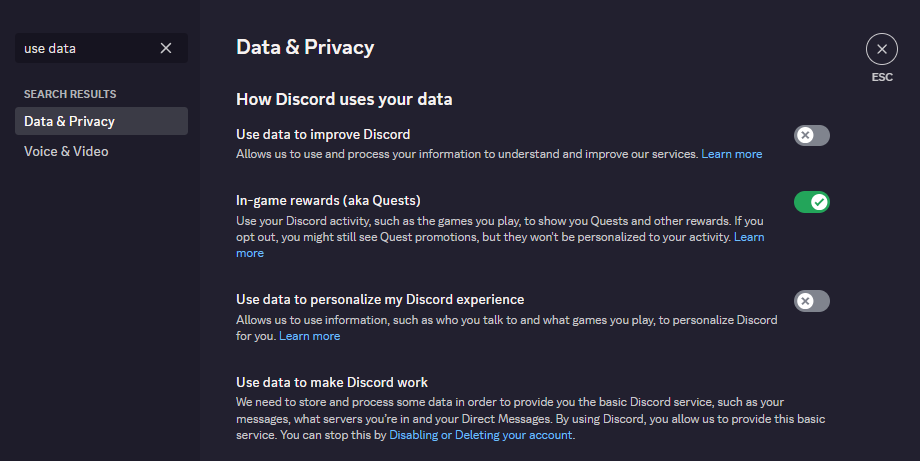The height and width of the screenshot is (461, 920).
Task: Enable the personalize my Discord experience toggle
Action: point(811,301)
